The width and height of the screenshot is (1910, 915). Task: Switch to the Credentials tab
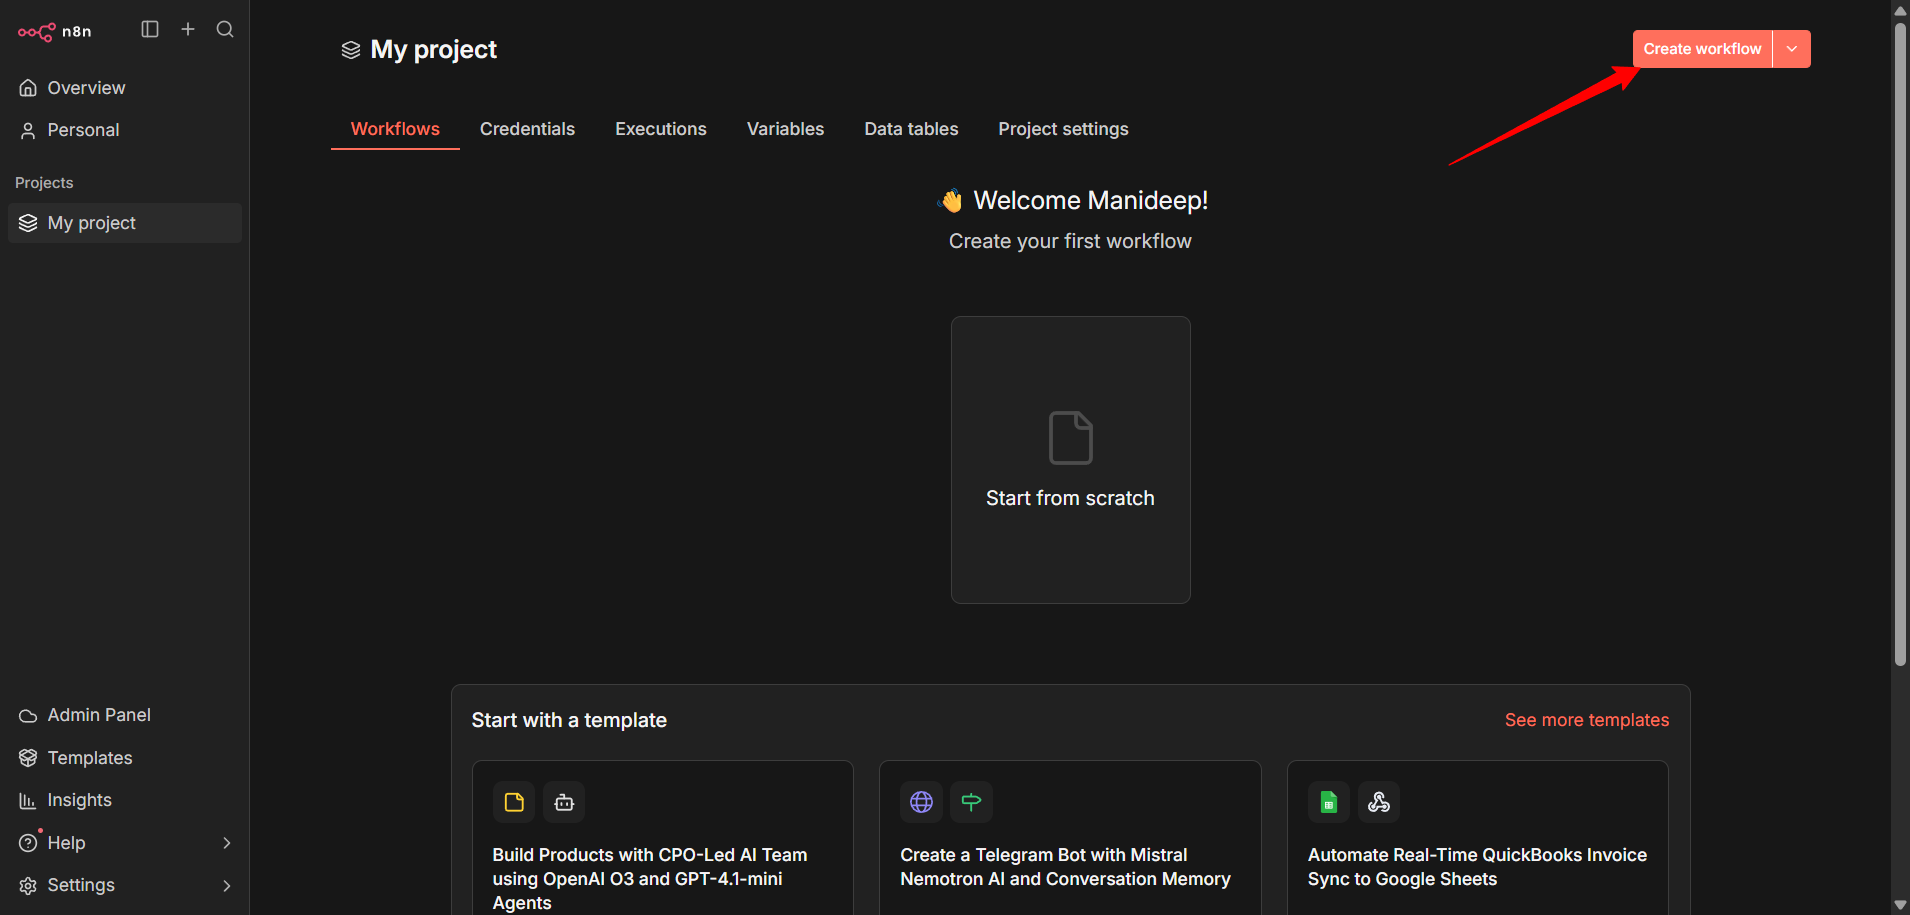[527, 128]
